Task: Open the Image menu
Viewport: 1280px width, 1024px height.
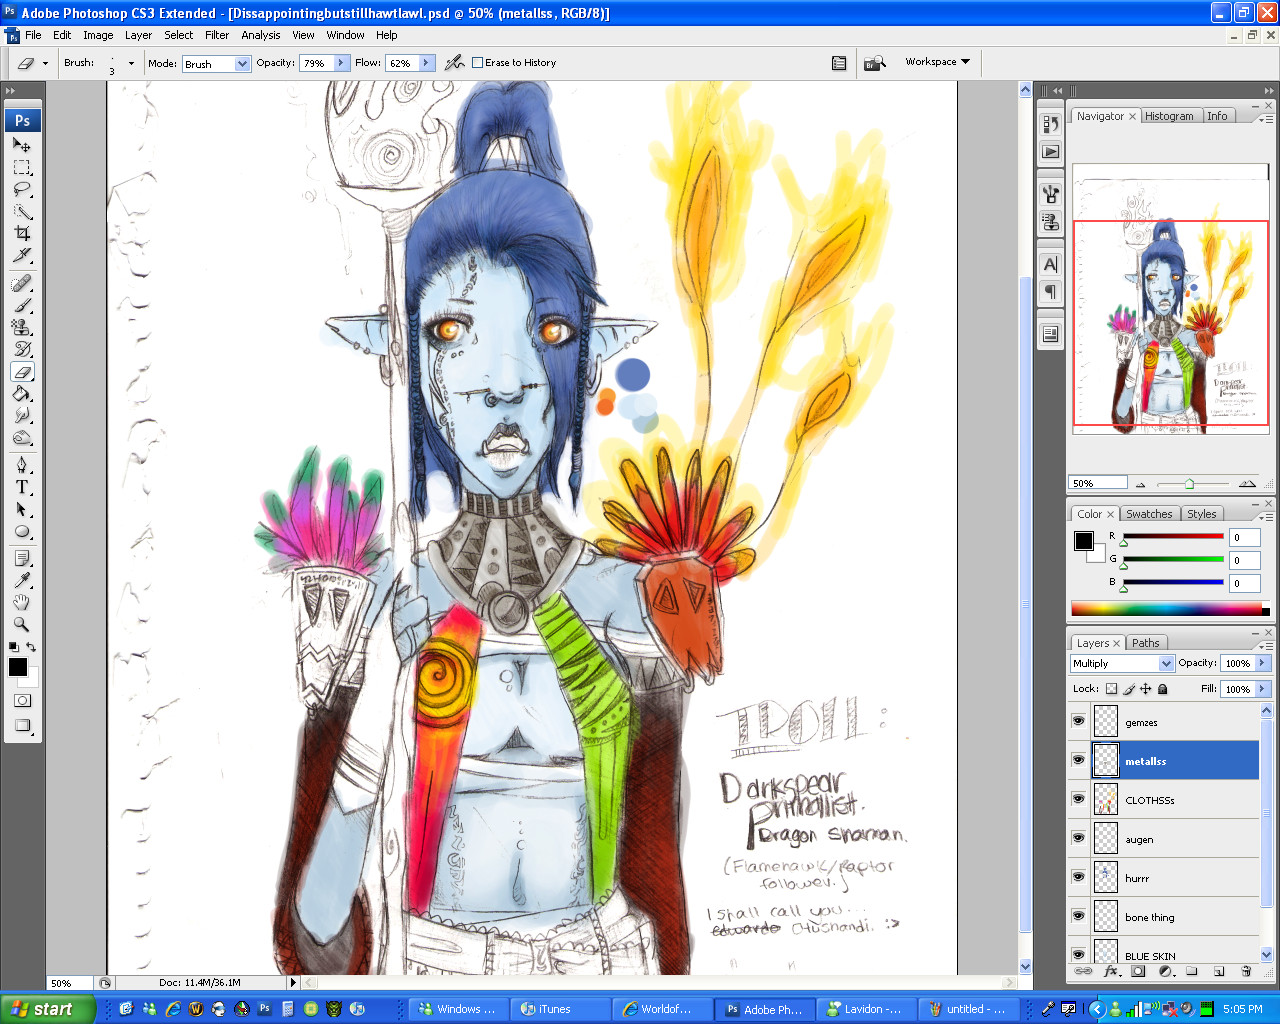Action: [x=98, y=35]
